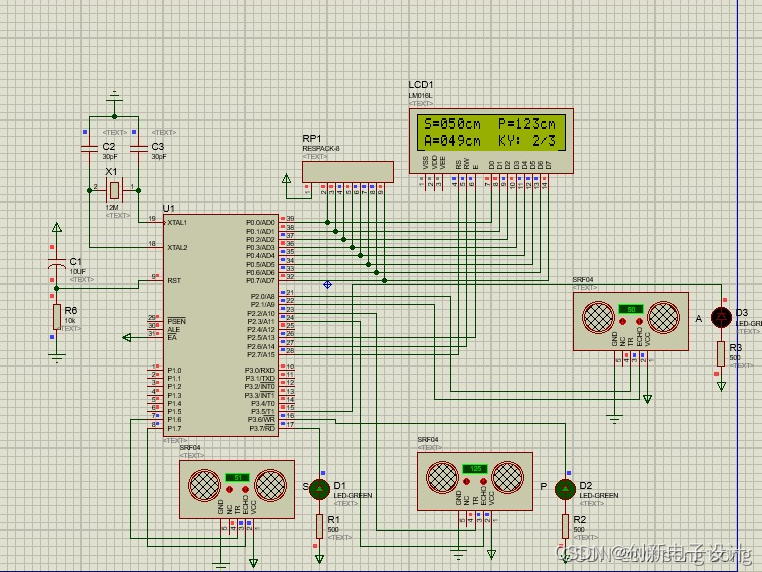Screen dimensions: 762x572
Task: Select capacitor C1 10UF symbol
Action: click(x=57, y=264)
